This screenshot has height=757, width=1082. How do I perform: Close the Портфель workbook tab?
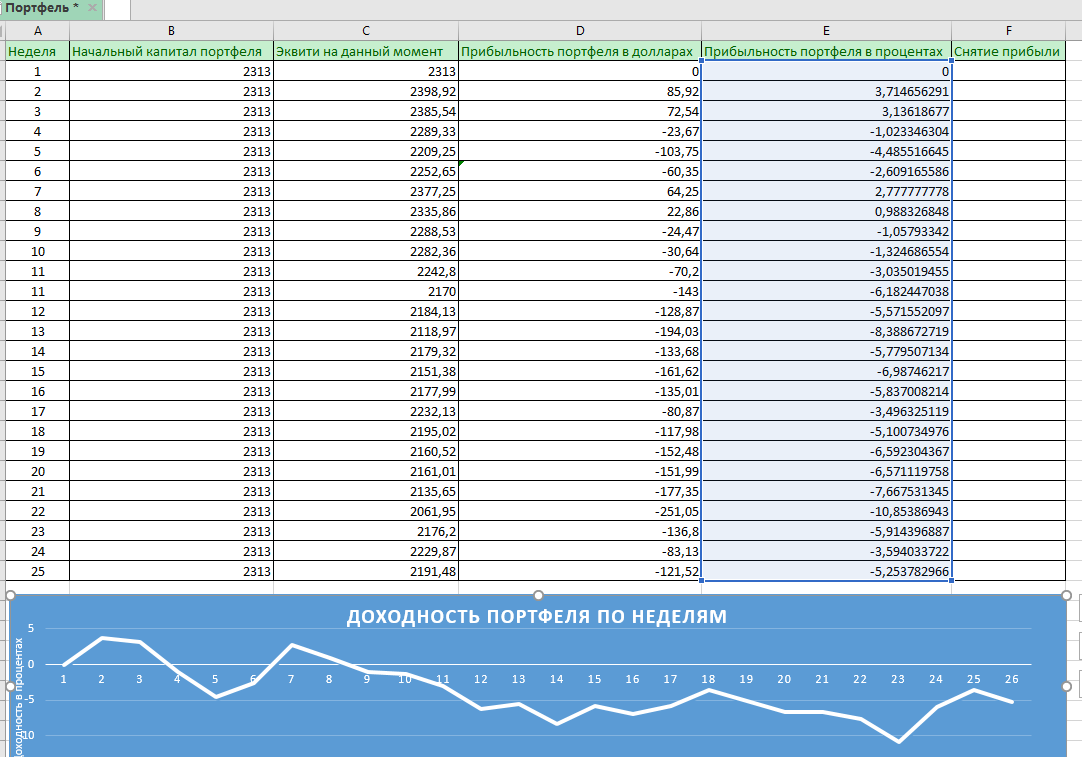click(x=92, y=8)
